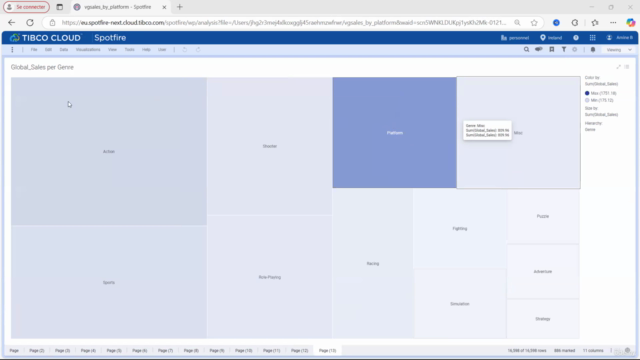Open the Hierarchy Genre selector

pyautogui.click(x=590, y=129)
